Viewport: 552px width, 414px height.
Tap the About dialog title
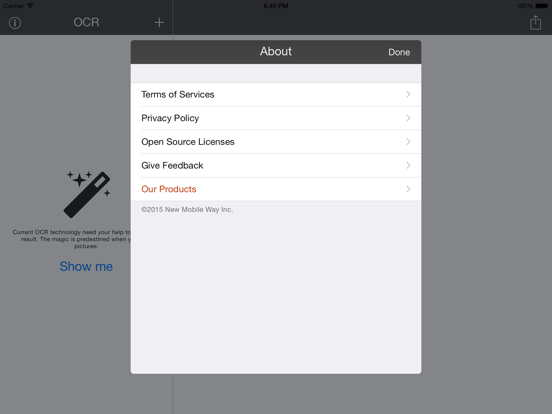point(276,51)
